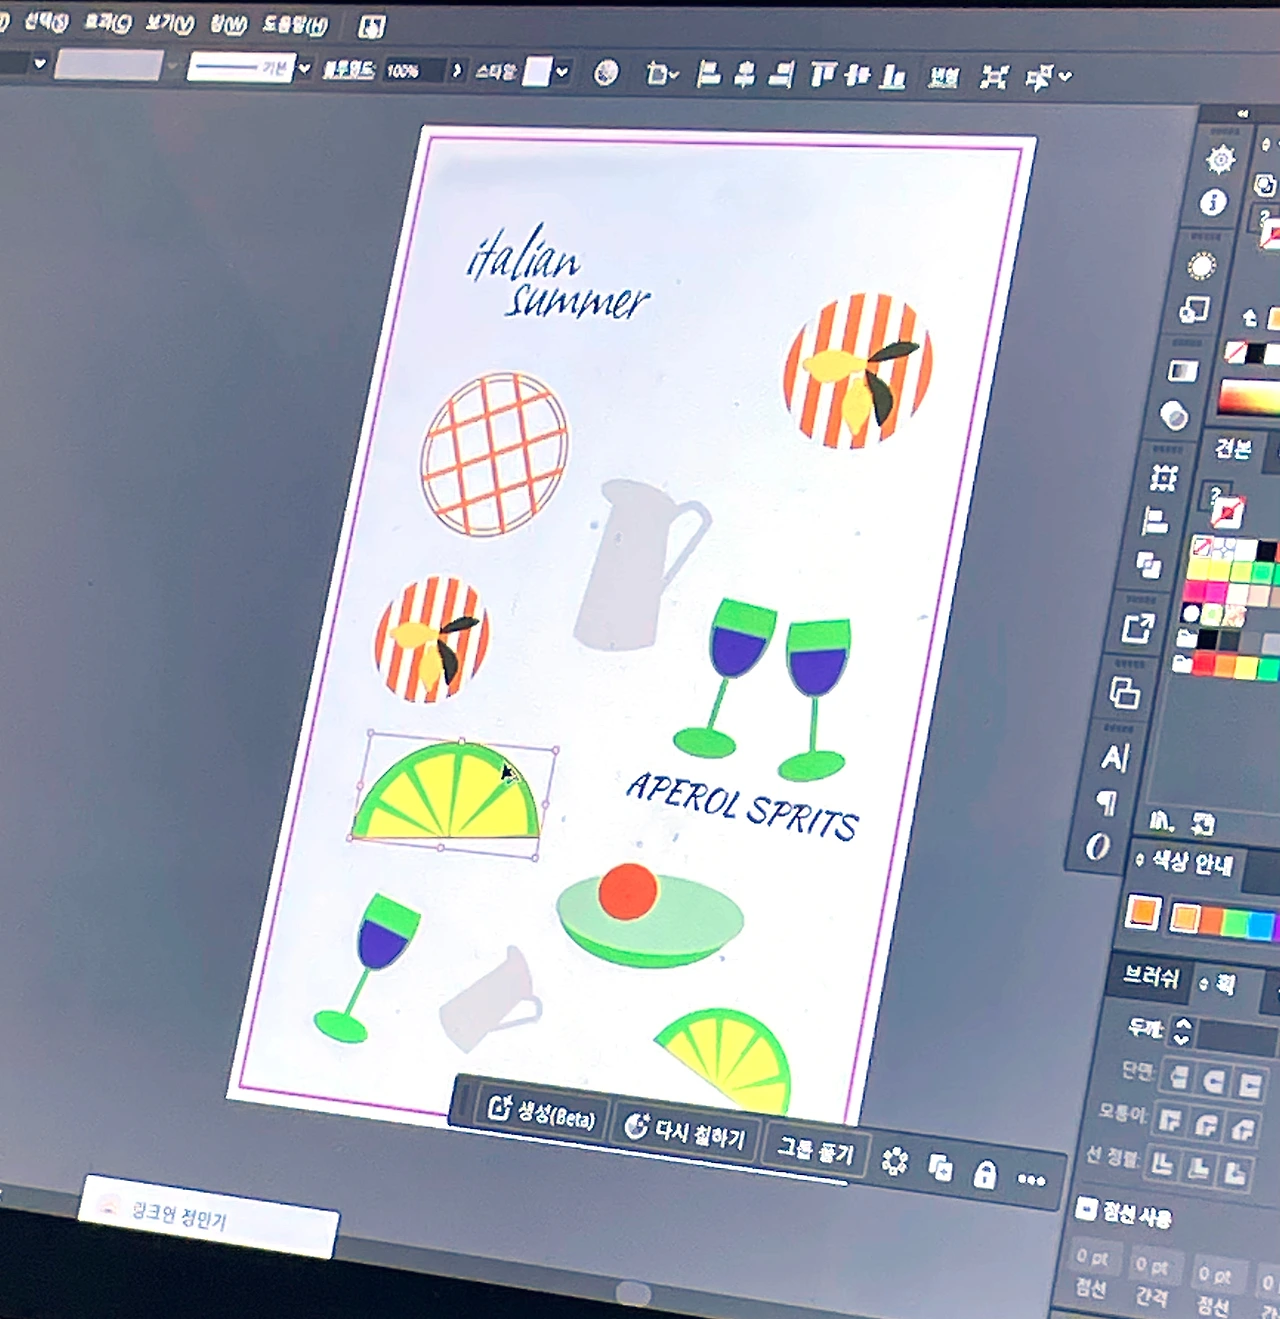Click horizontal align left icon
The image size is (1280, 1319).
pyautogui.click(x=708, y=74)
